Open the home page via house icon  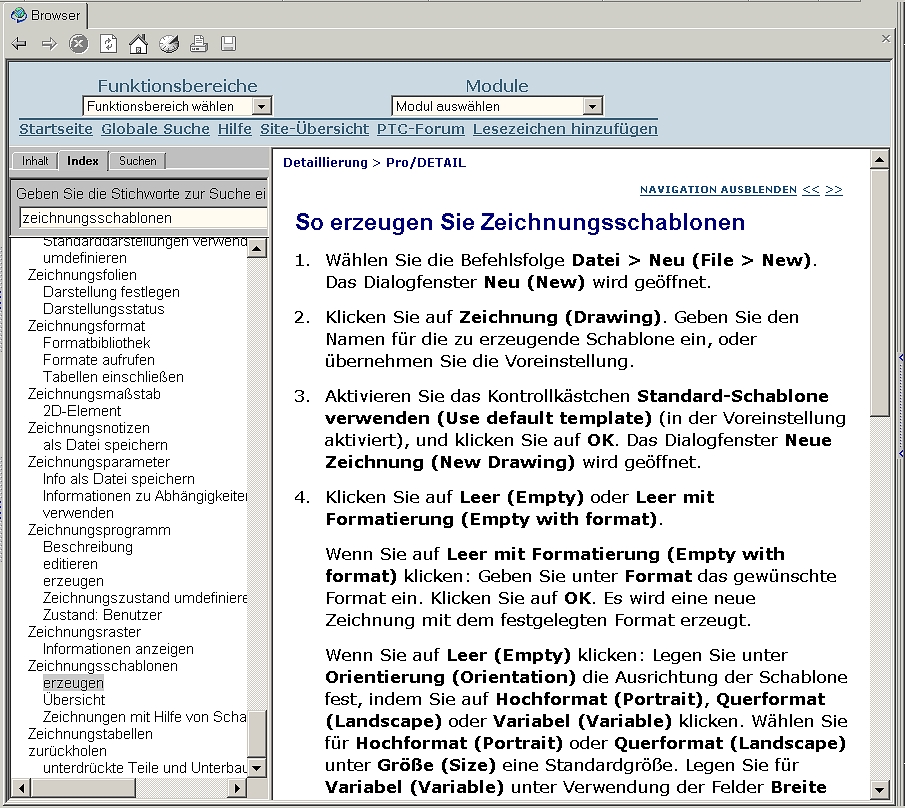[x=139, y=44]
